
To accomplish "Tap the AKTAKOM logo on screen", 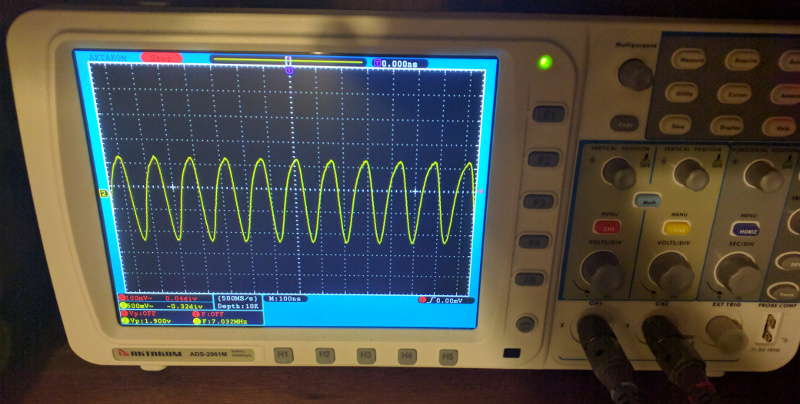I will (x=107, y=58).
